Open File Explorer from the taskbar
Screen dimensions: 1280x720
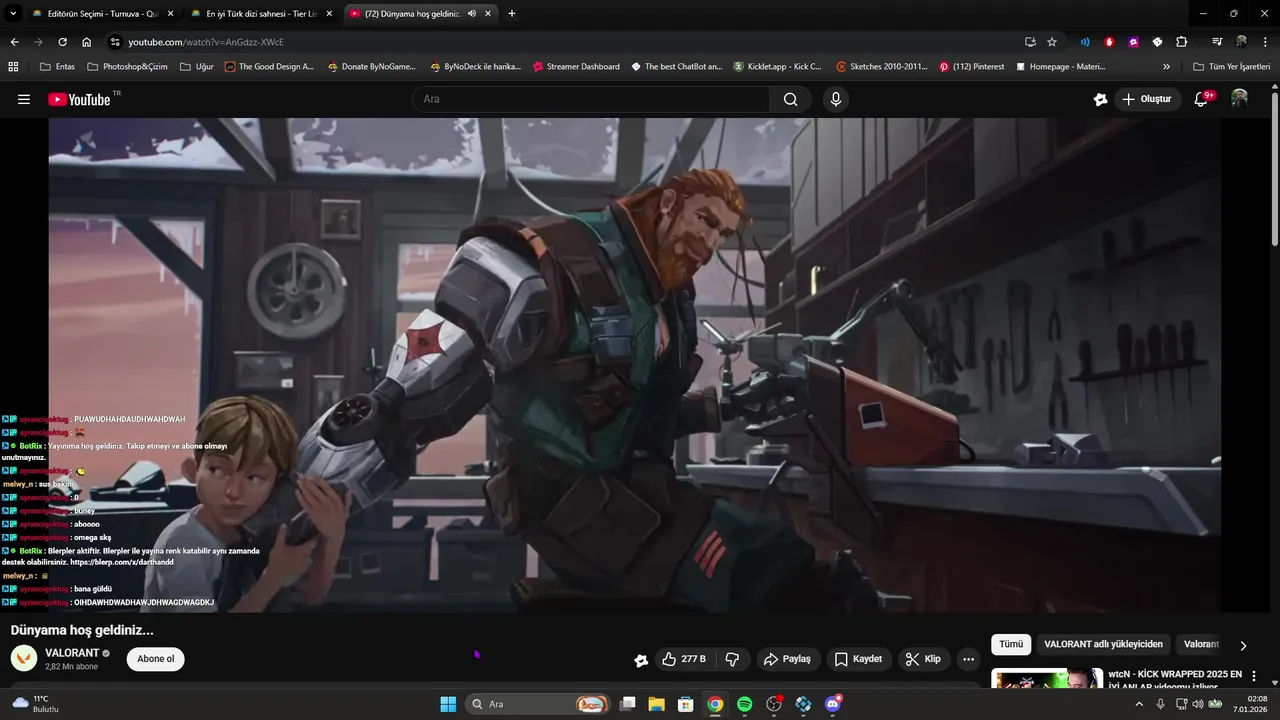coord(656,704)
